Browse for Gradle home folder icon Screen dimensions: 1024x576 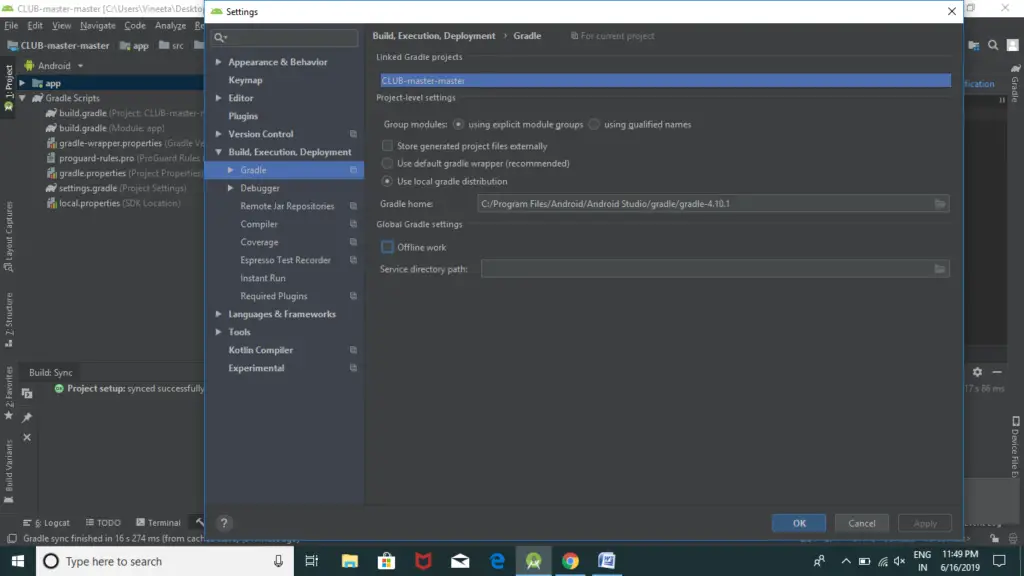[940, 204]
